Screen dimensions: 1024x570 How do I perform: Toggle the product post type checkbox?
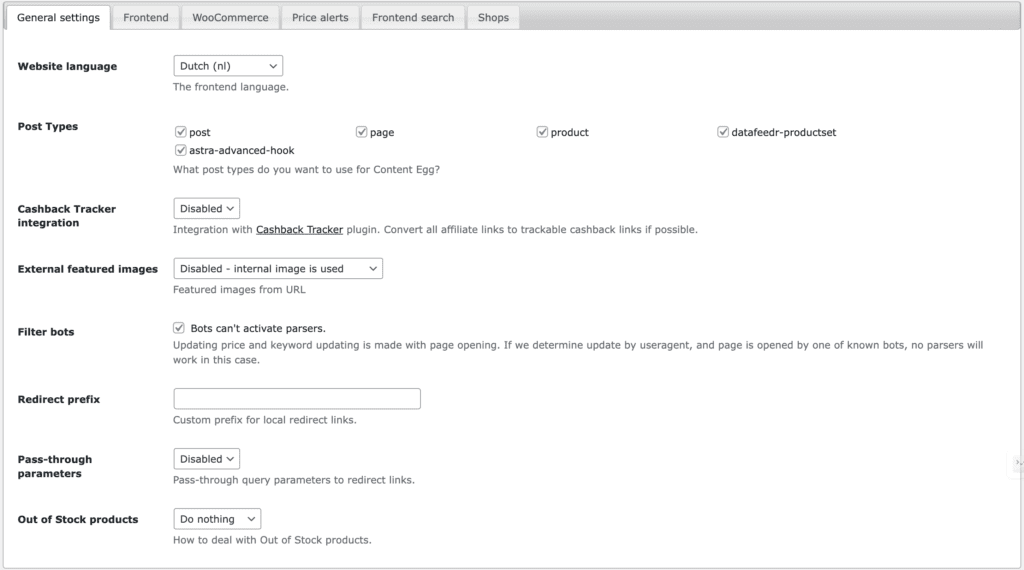[542, 132]
